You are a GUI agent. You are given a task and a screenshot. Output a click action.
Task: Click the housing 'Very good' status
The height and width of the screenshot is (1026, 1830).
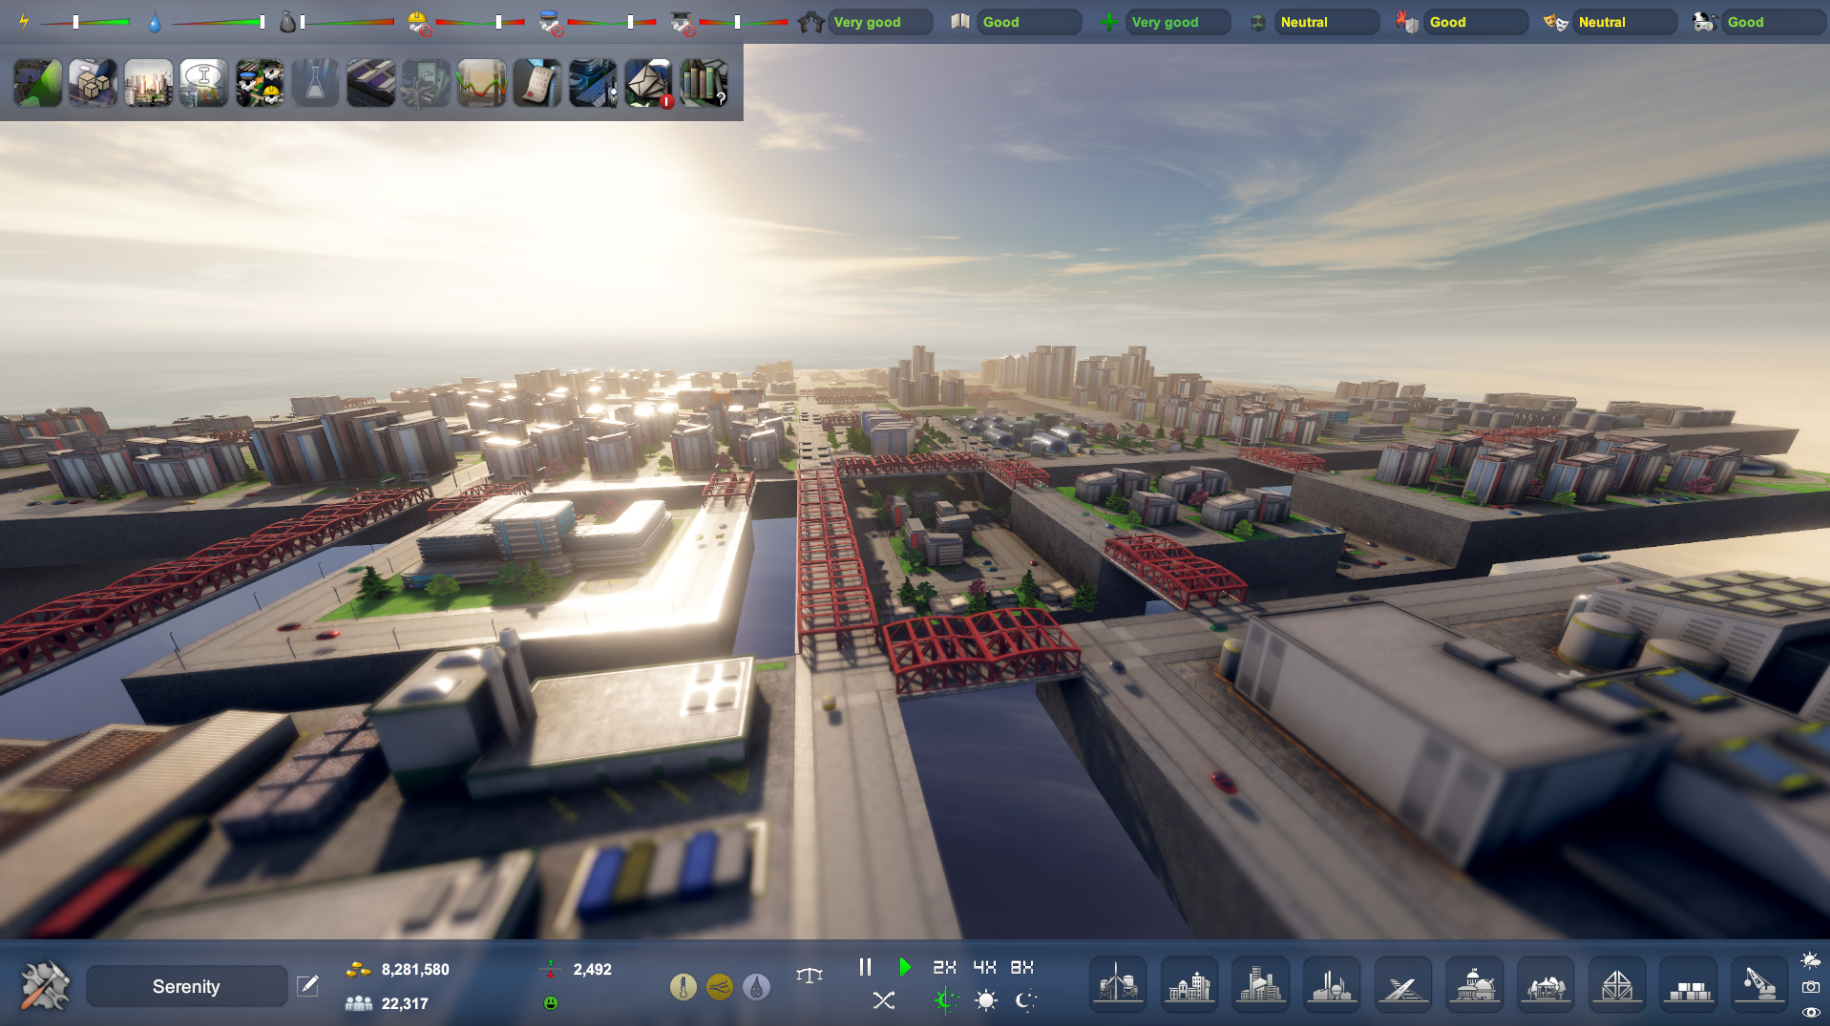click(x=880, y=22)
